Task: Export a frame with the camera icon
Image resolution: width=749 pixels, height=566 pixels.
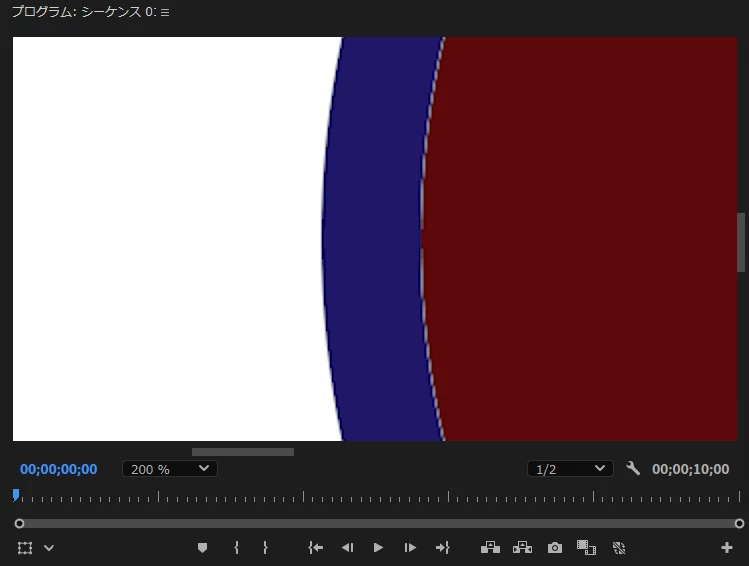Action: tap(555, 548)
